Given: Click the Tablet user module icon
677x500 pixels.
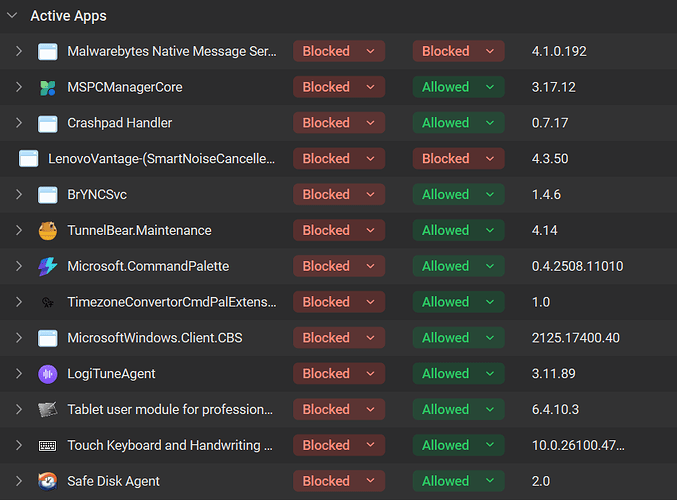Looking at the screenshot, I should point(47,409).
